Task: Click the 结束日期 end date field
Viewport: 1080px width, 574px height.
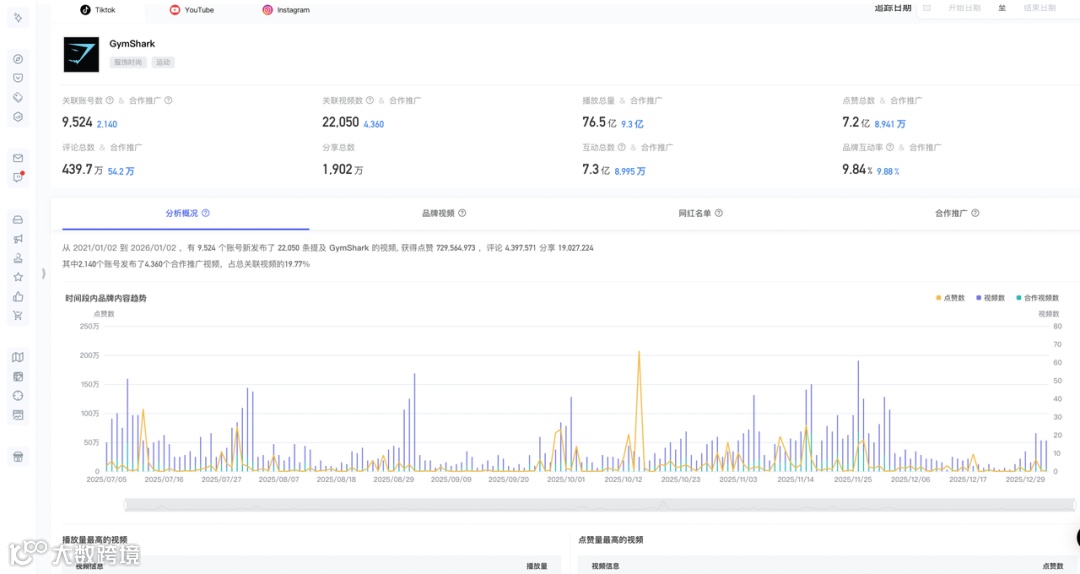Action: coord(1039,8)
